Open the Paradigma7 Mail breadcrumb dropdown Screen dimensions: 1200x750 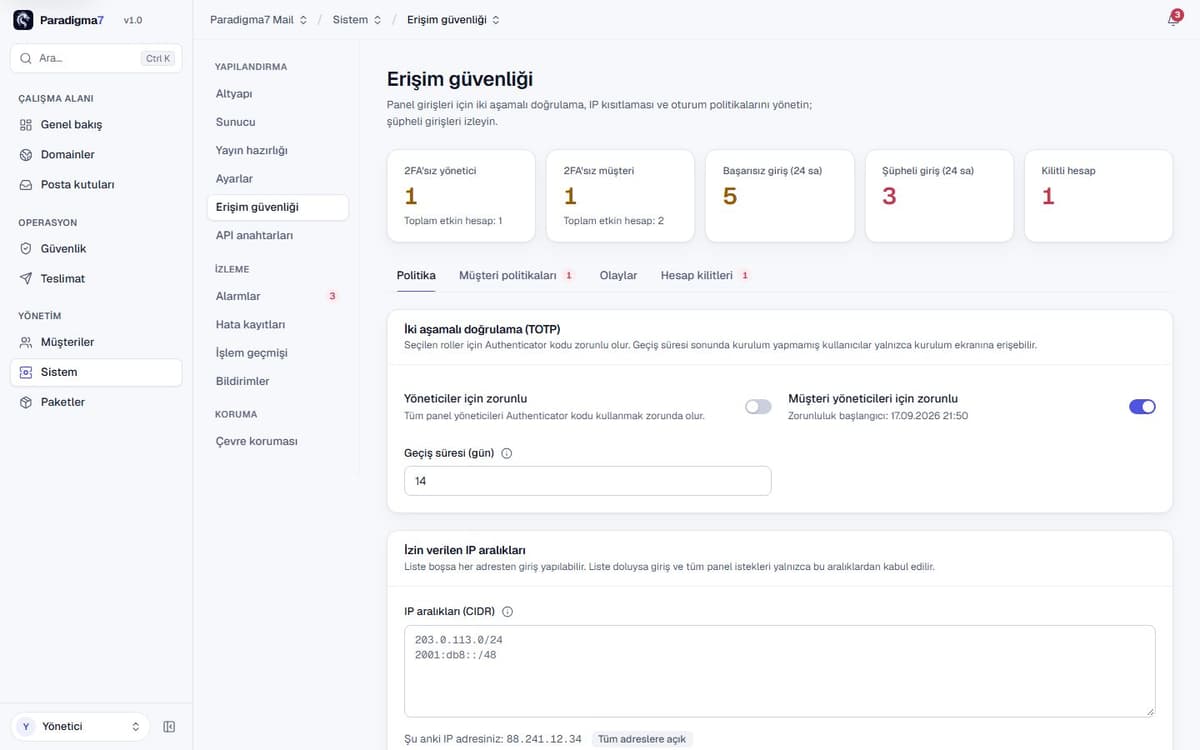point(259,20)
